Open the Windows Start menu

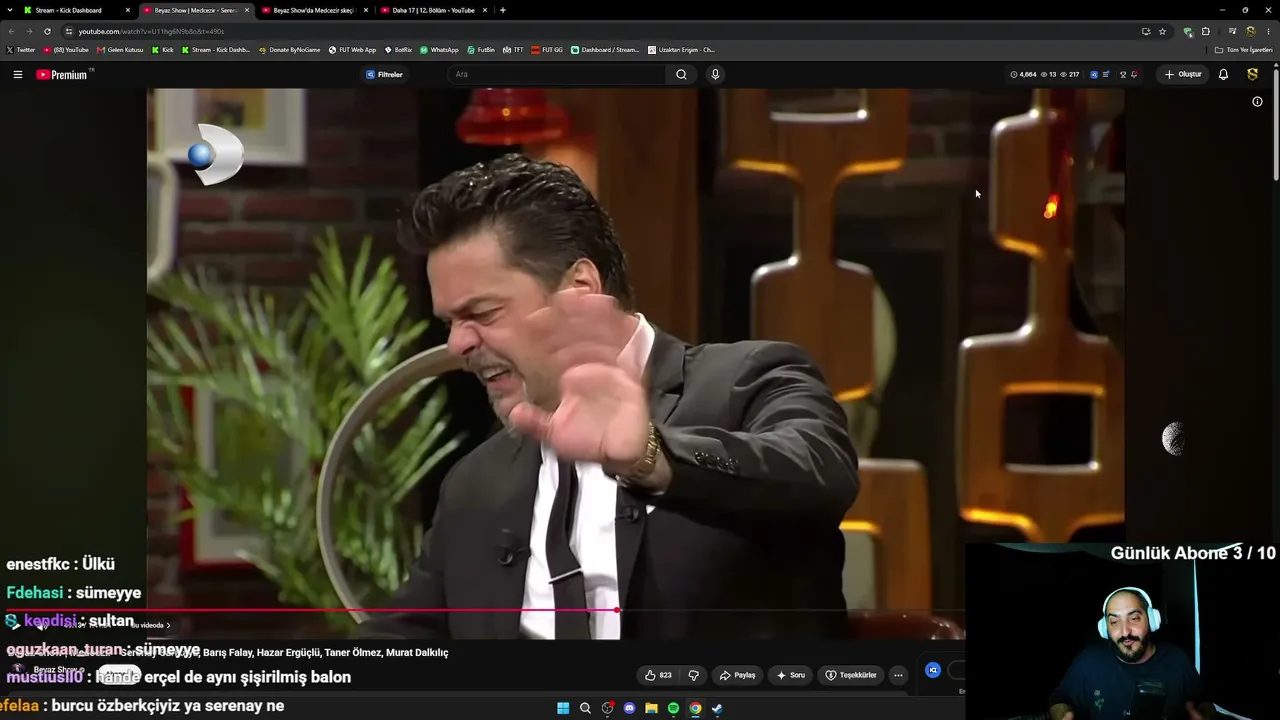(x=563, y=708)
